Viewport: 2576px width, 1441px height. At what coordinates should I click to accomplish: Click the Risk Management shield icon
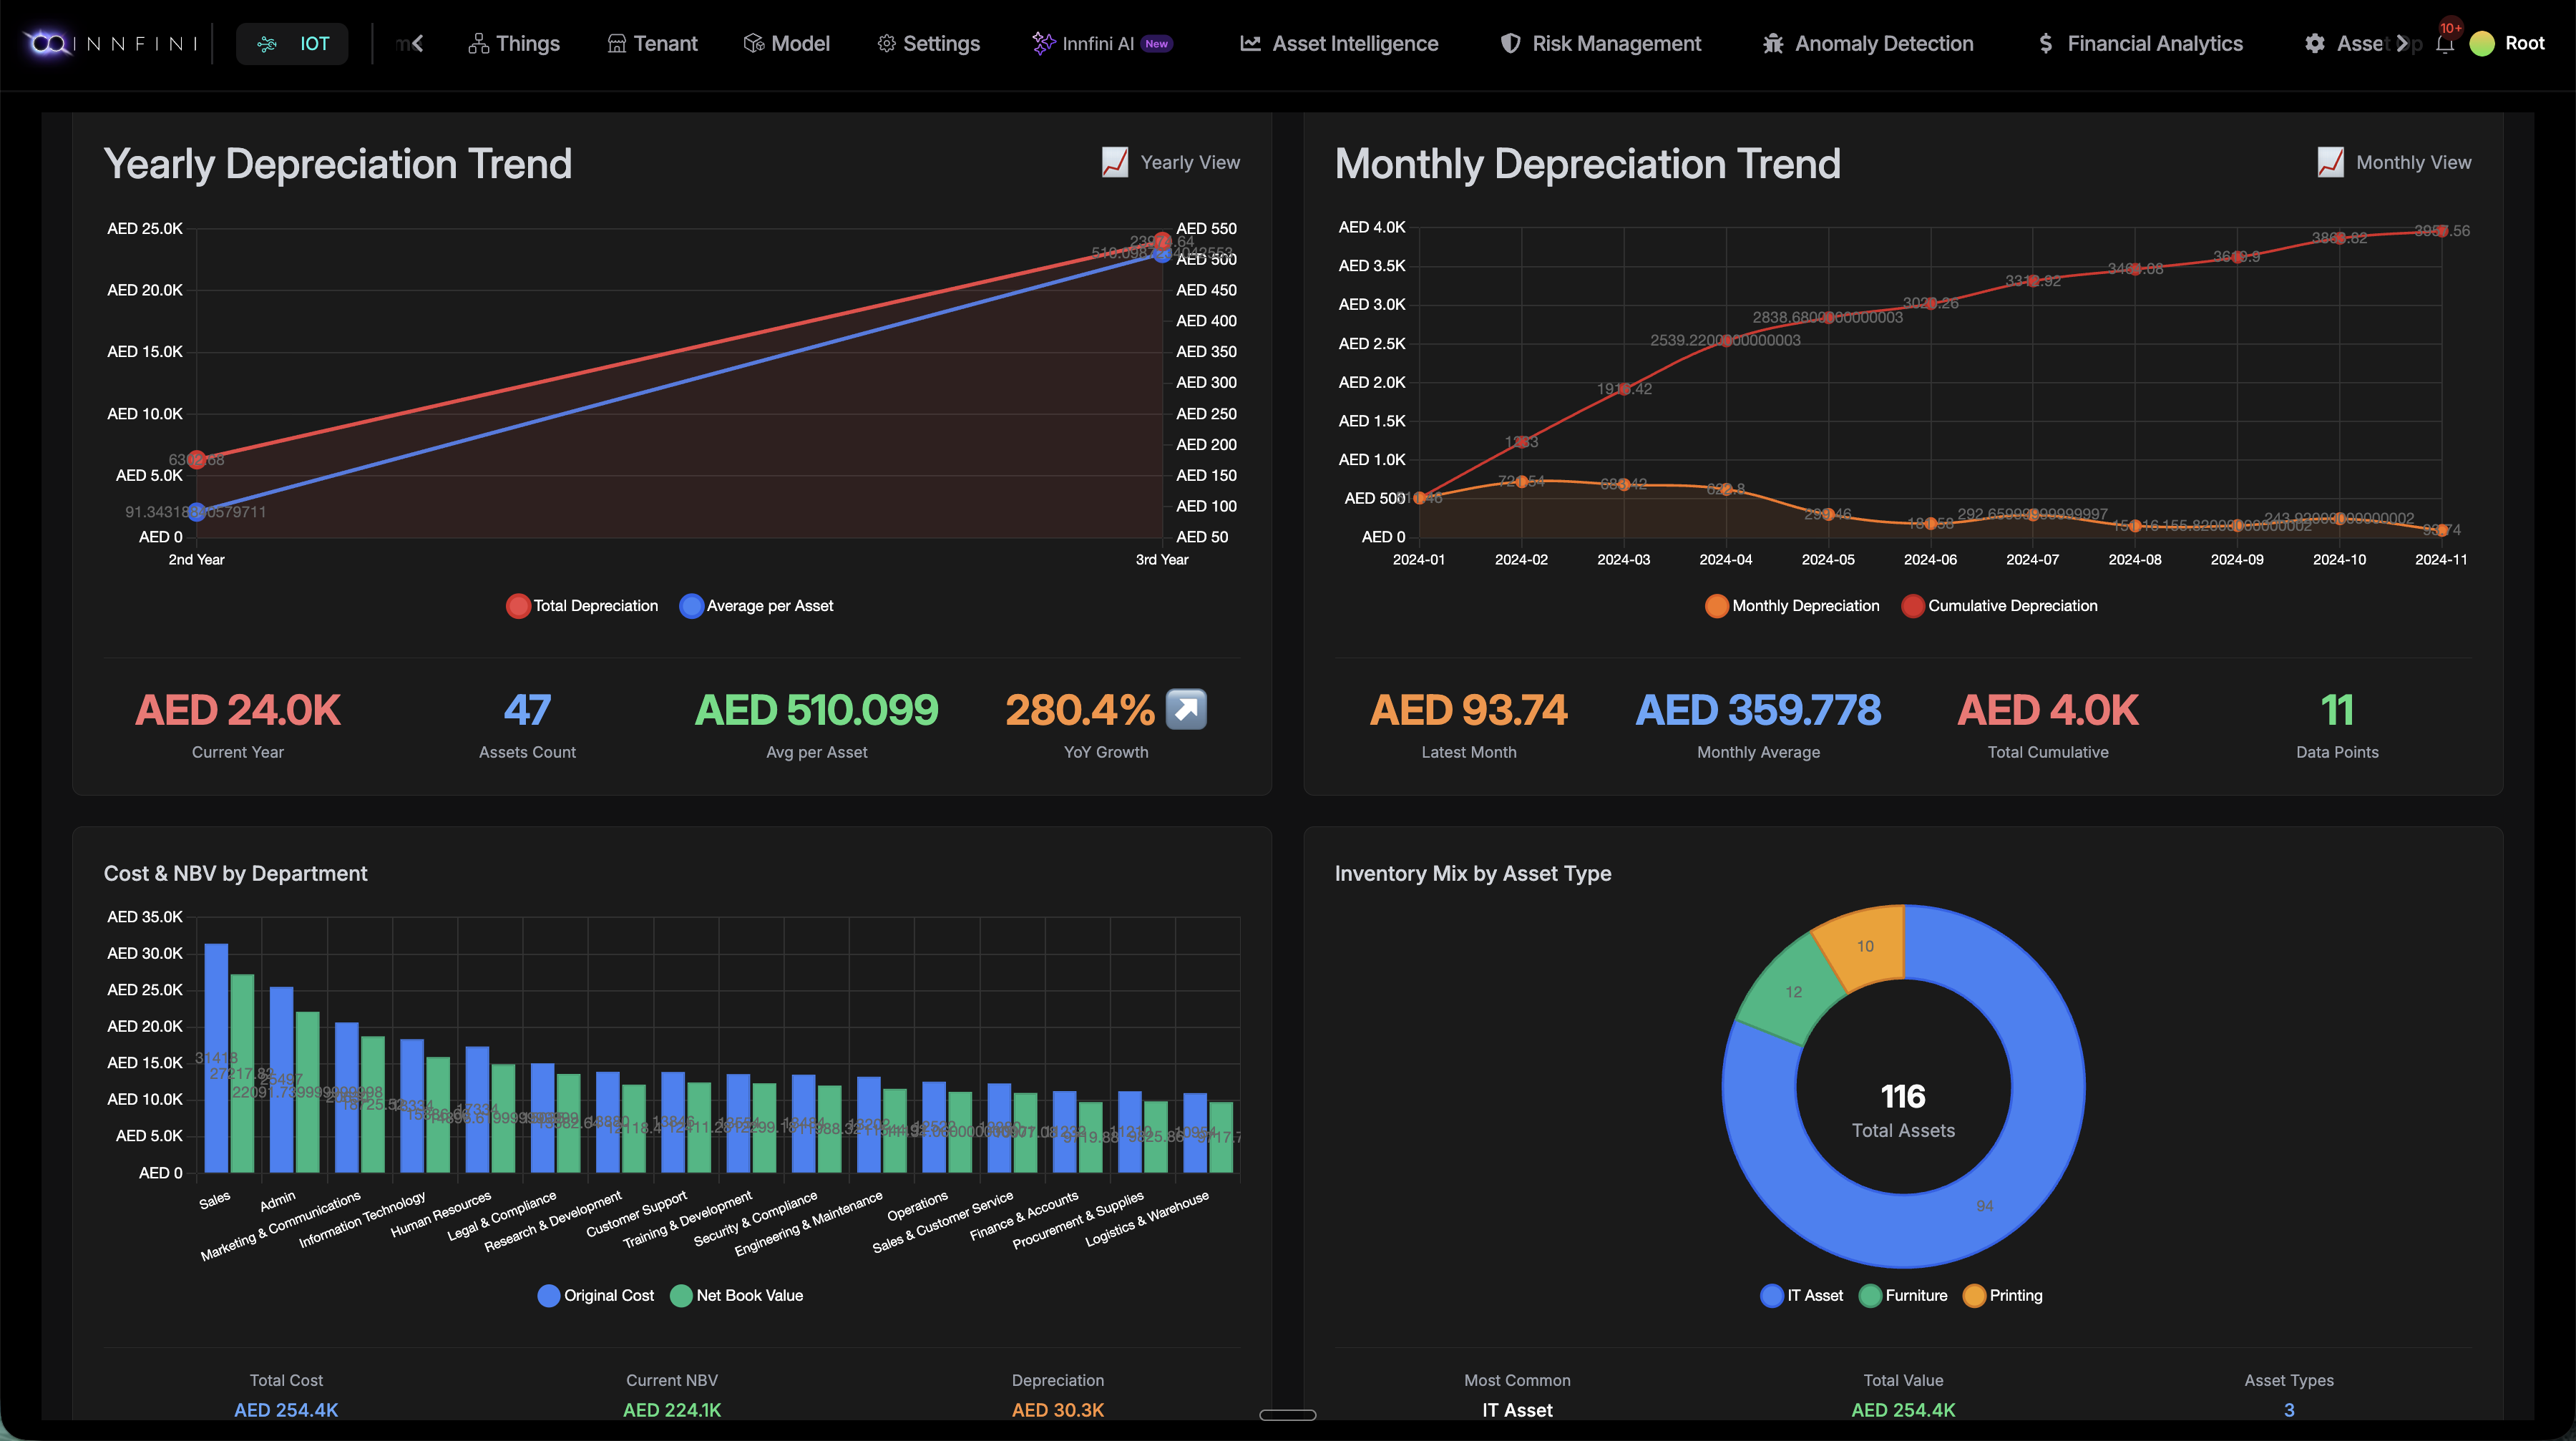tap(1510, 43)
